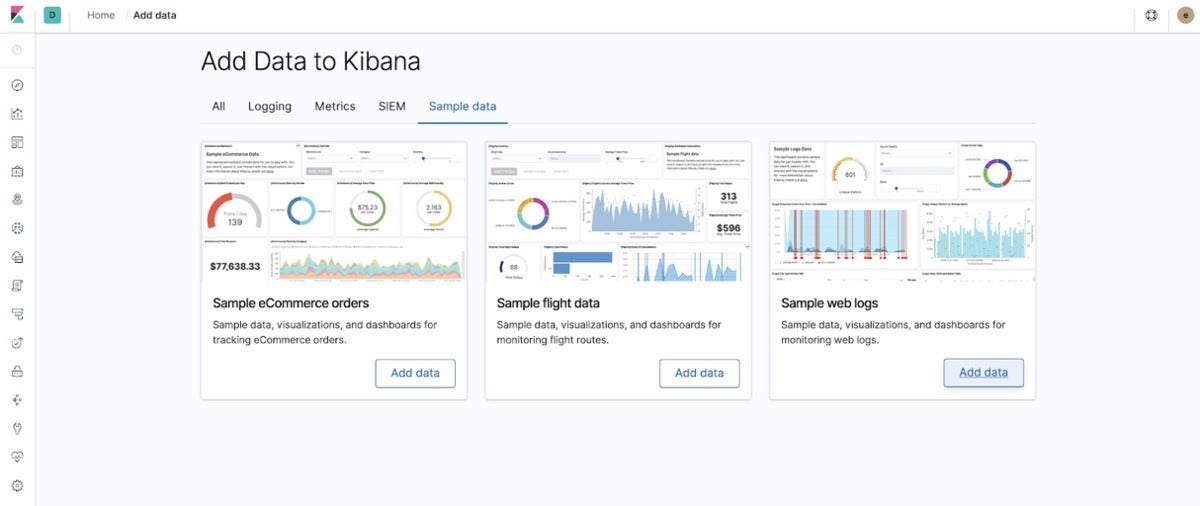The image size is (1200, 506).
Task: Switch to the SIEM tab
Action: click(392, 106)
